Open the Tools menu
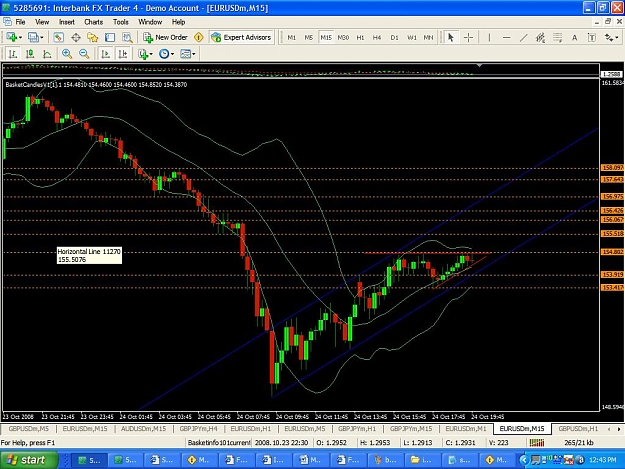The width and height of the screenshot is (625, 469). click(x=121, y=22)
